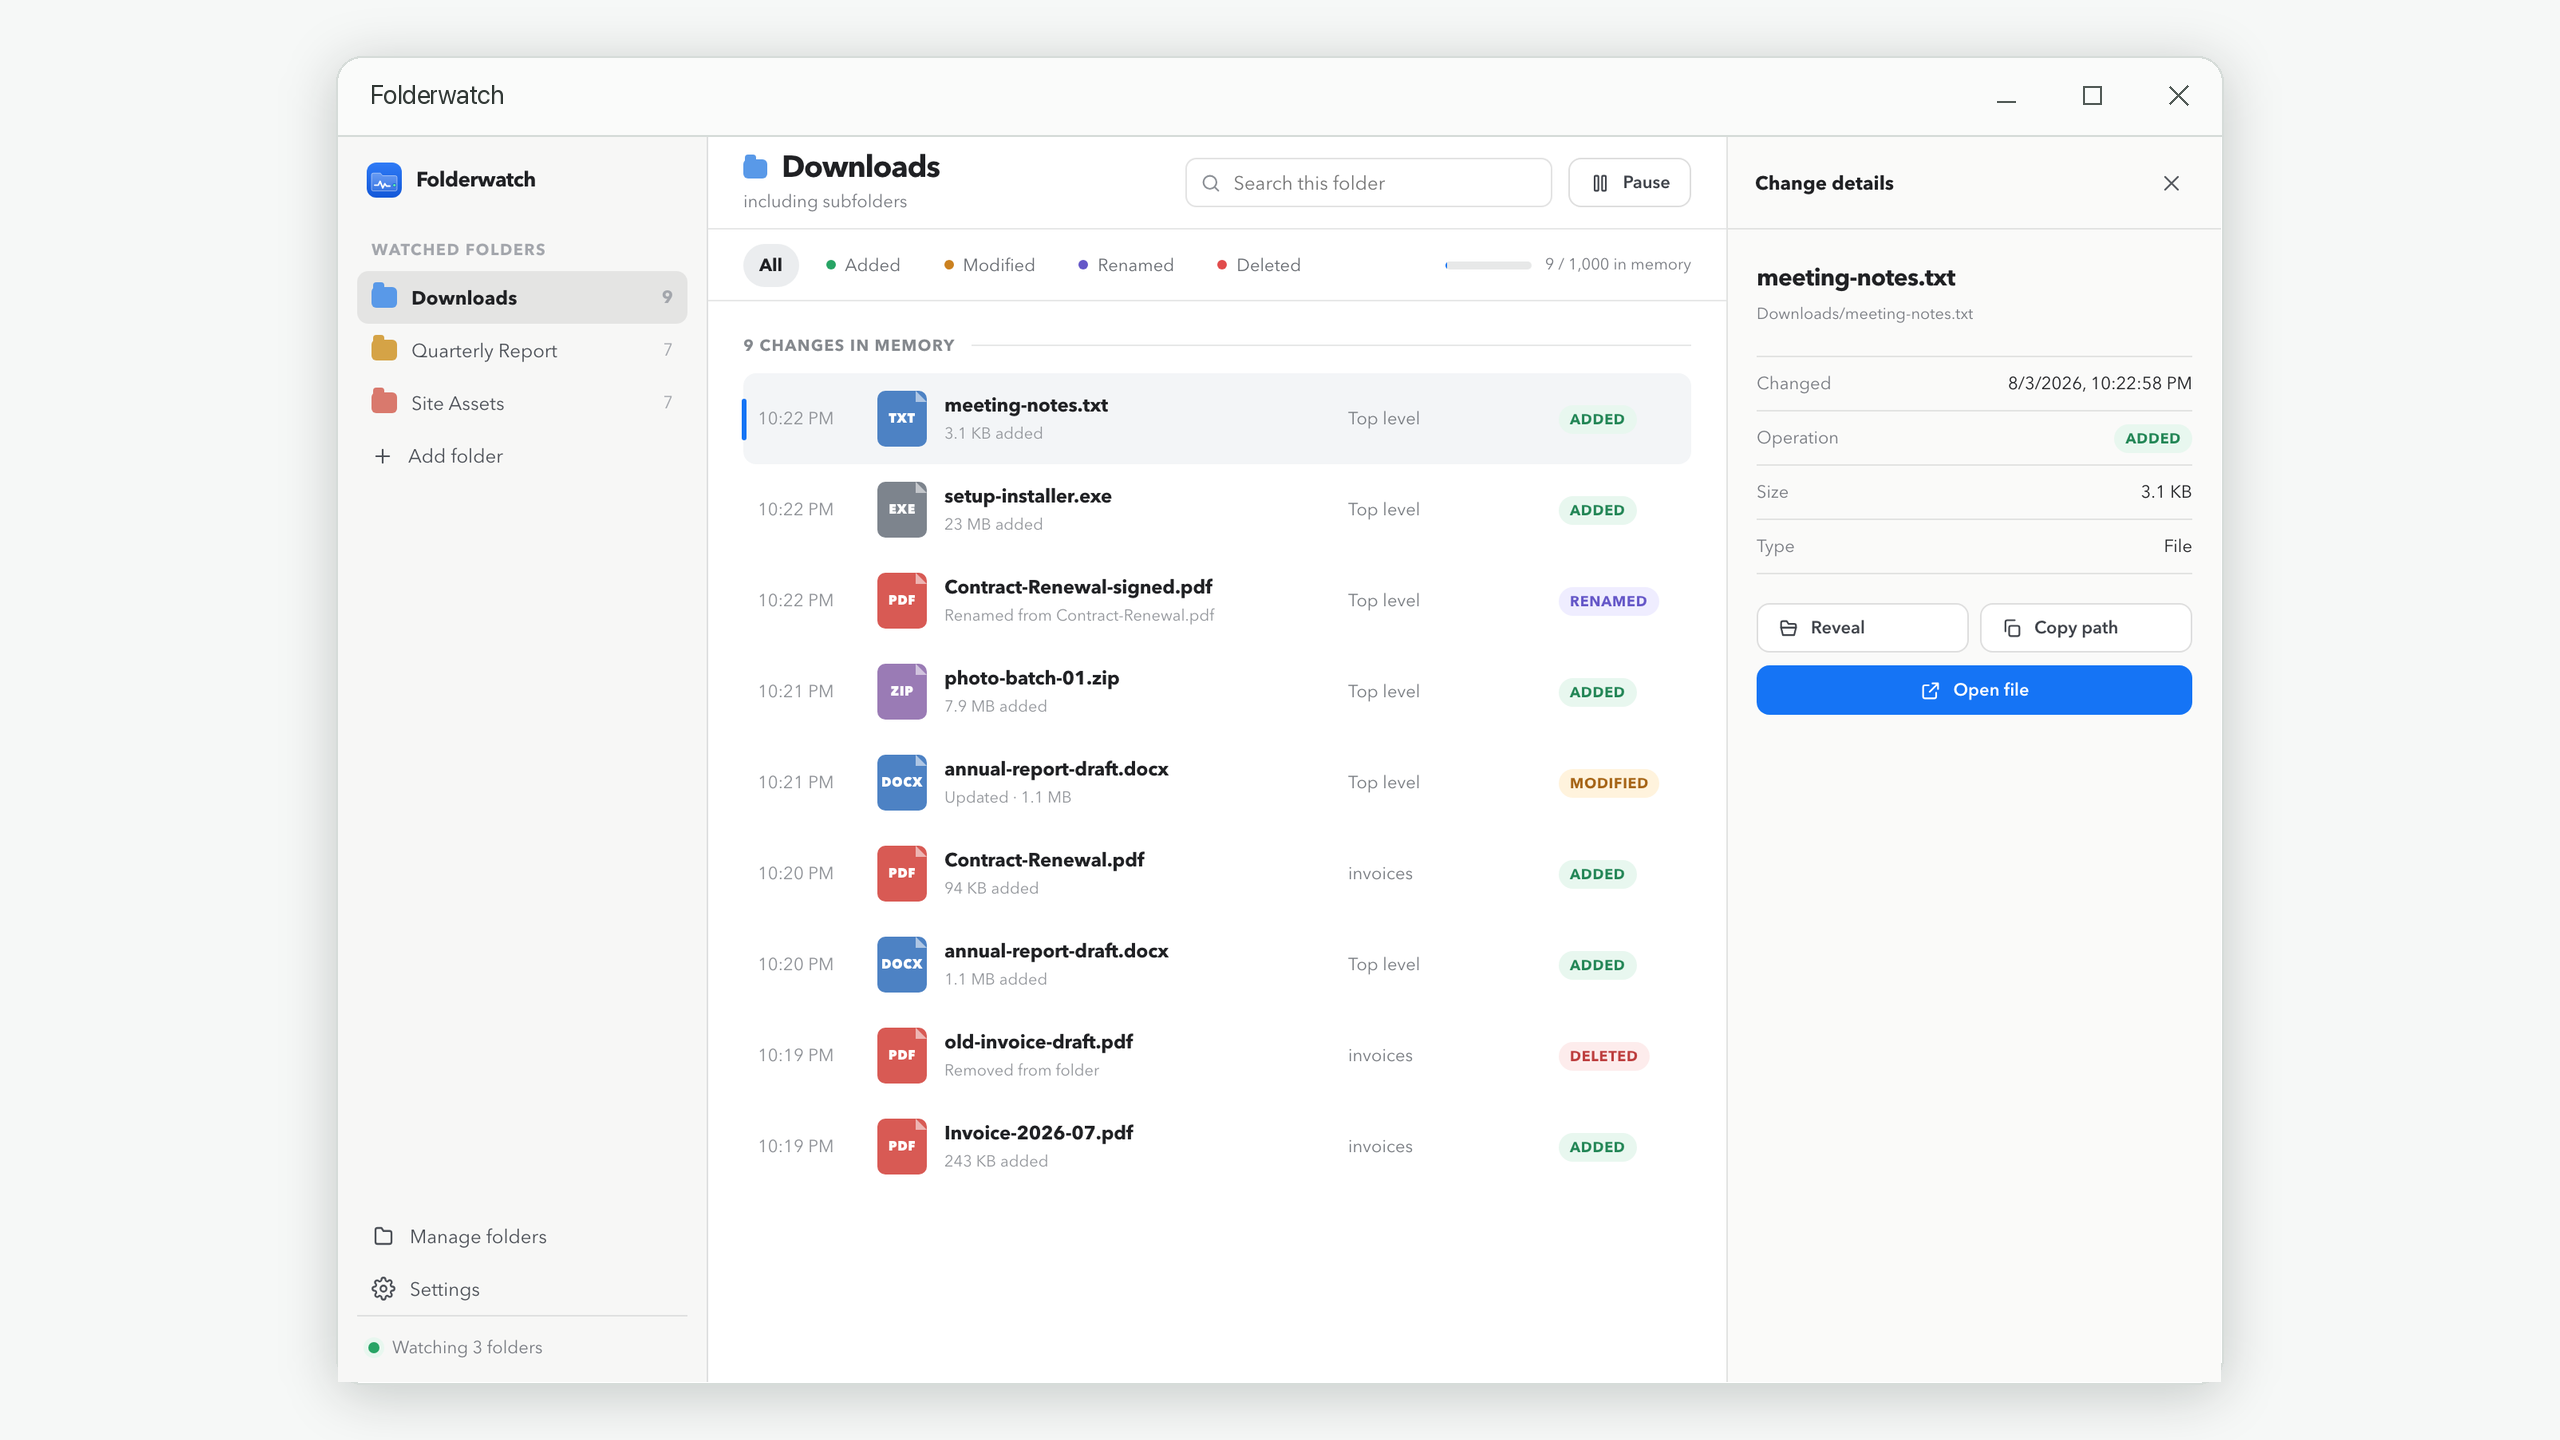Select the Contract-Renewal.pdf 94 KB added row
This screenshot has height=1440, width=2560.
(1216, 873)
